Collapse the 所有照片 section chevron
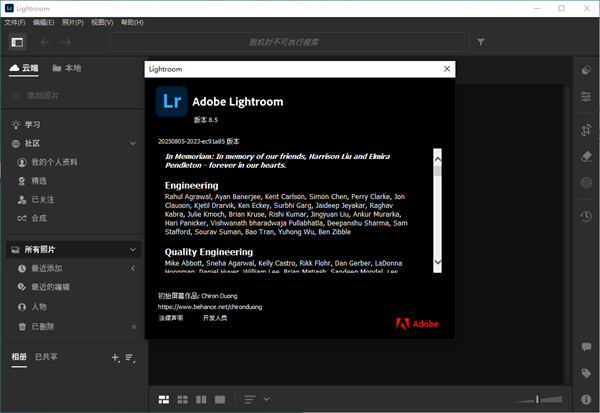This screenshot has height=413, width=600. click(133, 250)
